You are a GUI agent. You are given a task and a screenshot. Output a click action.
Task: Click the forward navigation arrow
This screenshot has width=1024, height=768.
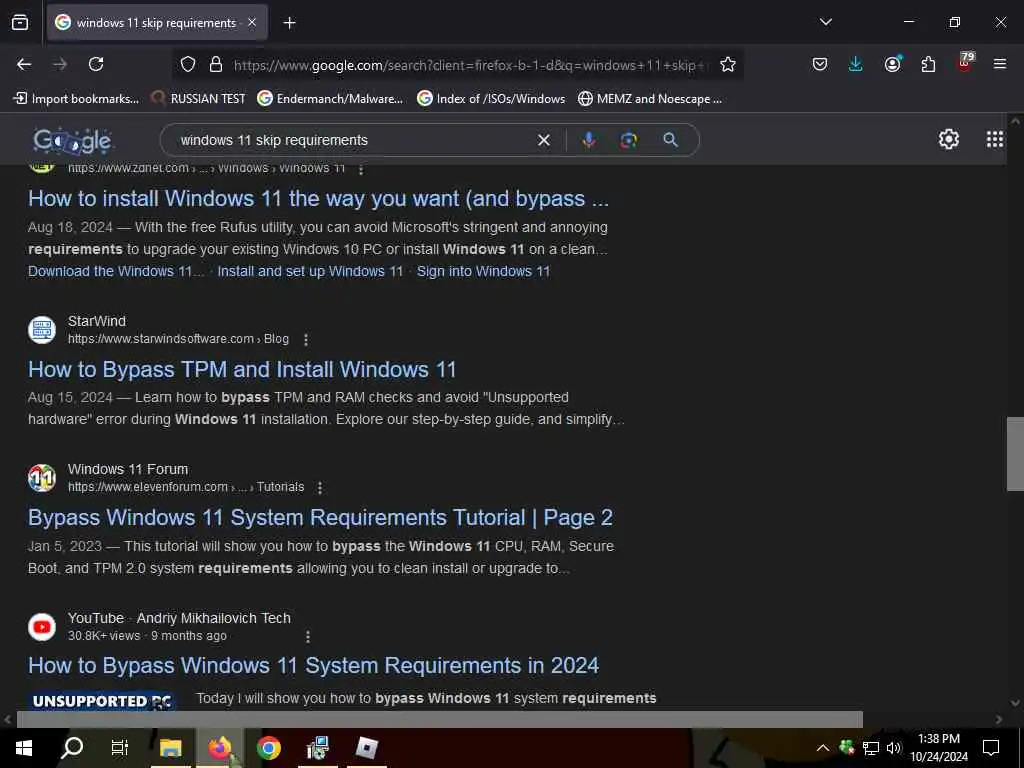pyautogui.click(x=60, y=64)
